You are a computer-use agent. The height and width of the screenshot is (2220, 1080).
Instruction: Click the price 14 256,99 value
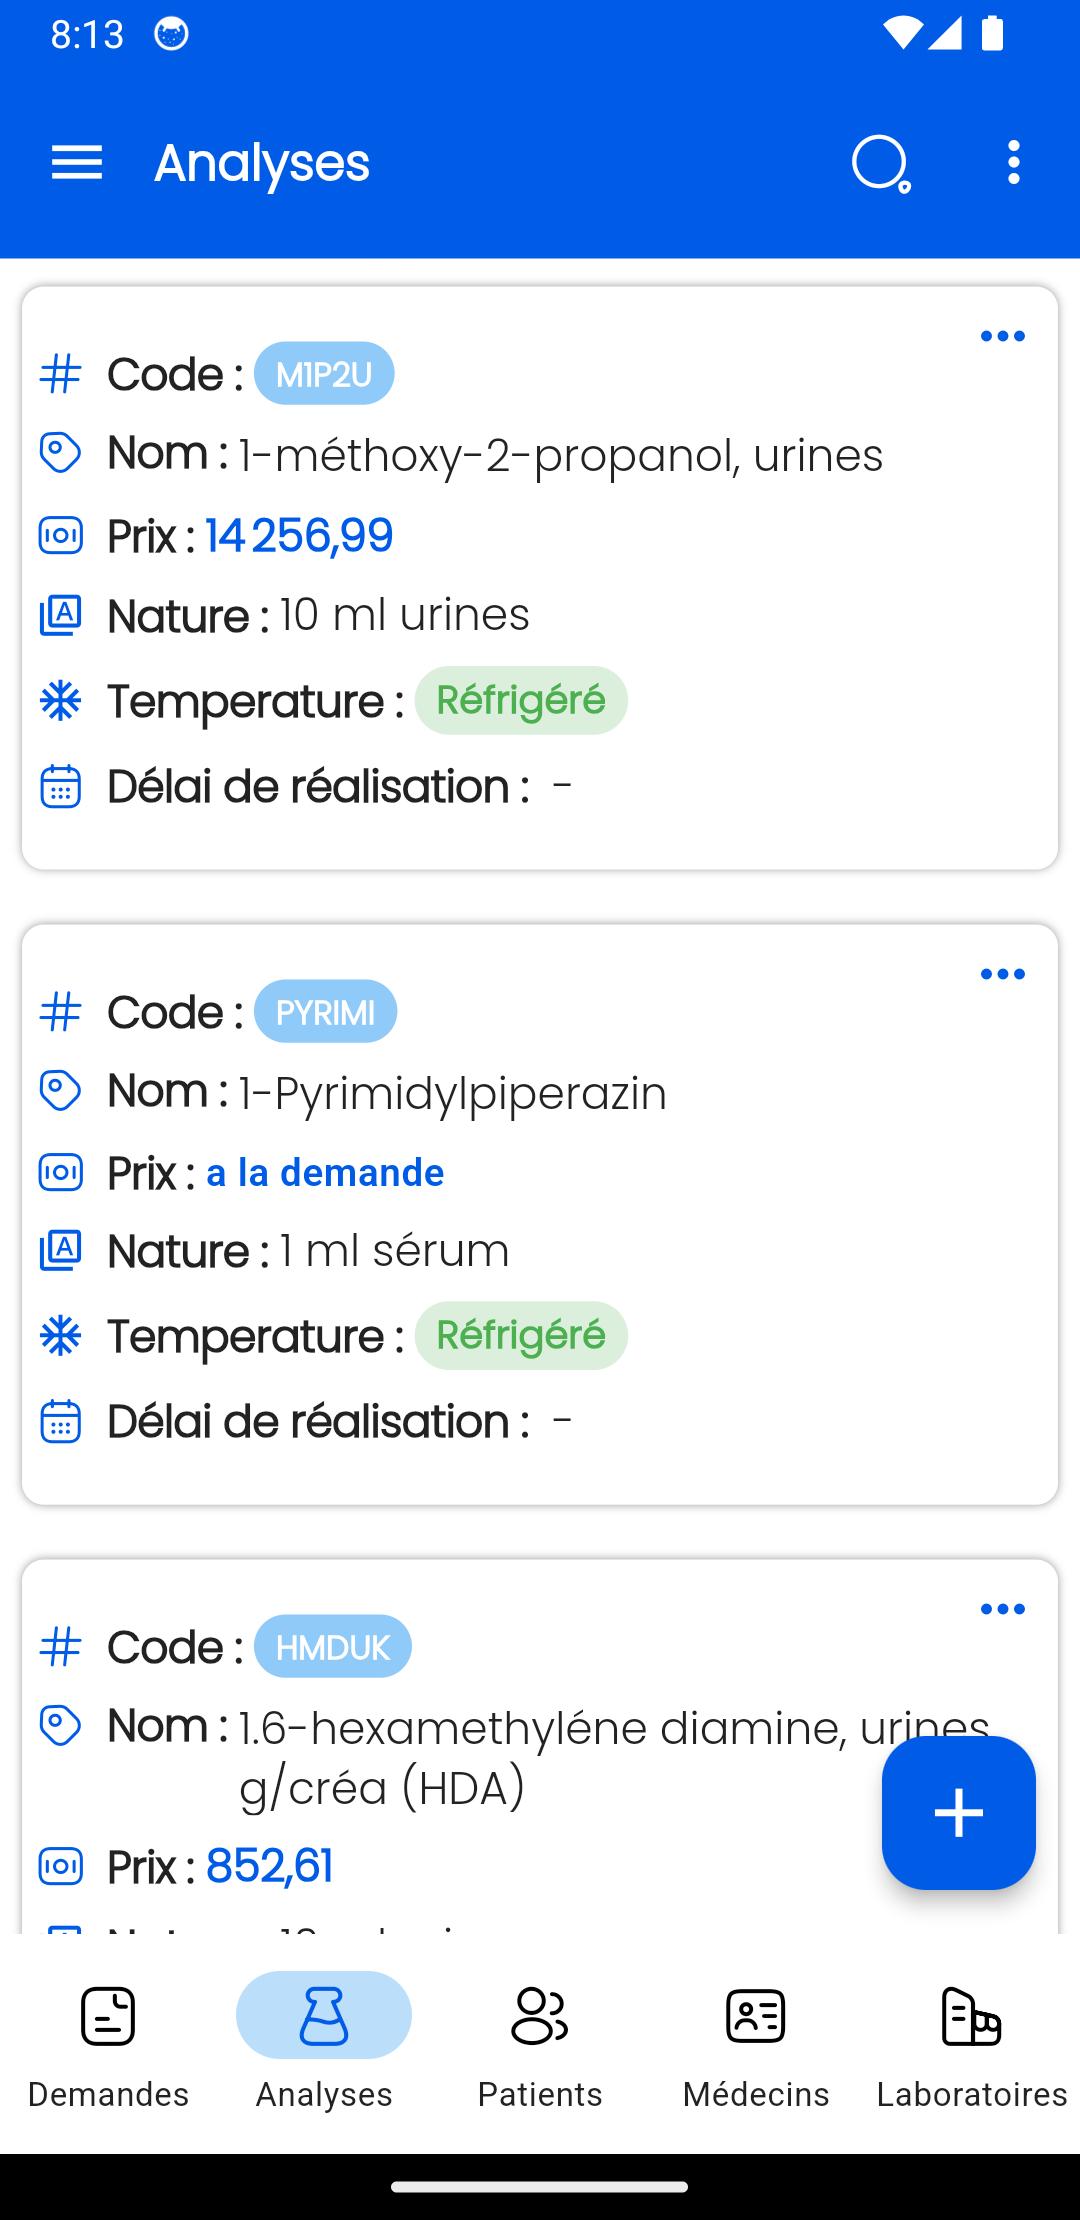[x=299, y=535]
